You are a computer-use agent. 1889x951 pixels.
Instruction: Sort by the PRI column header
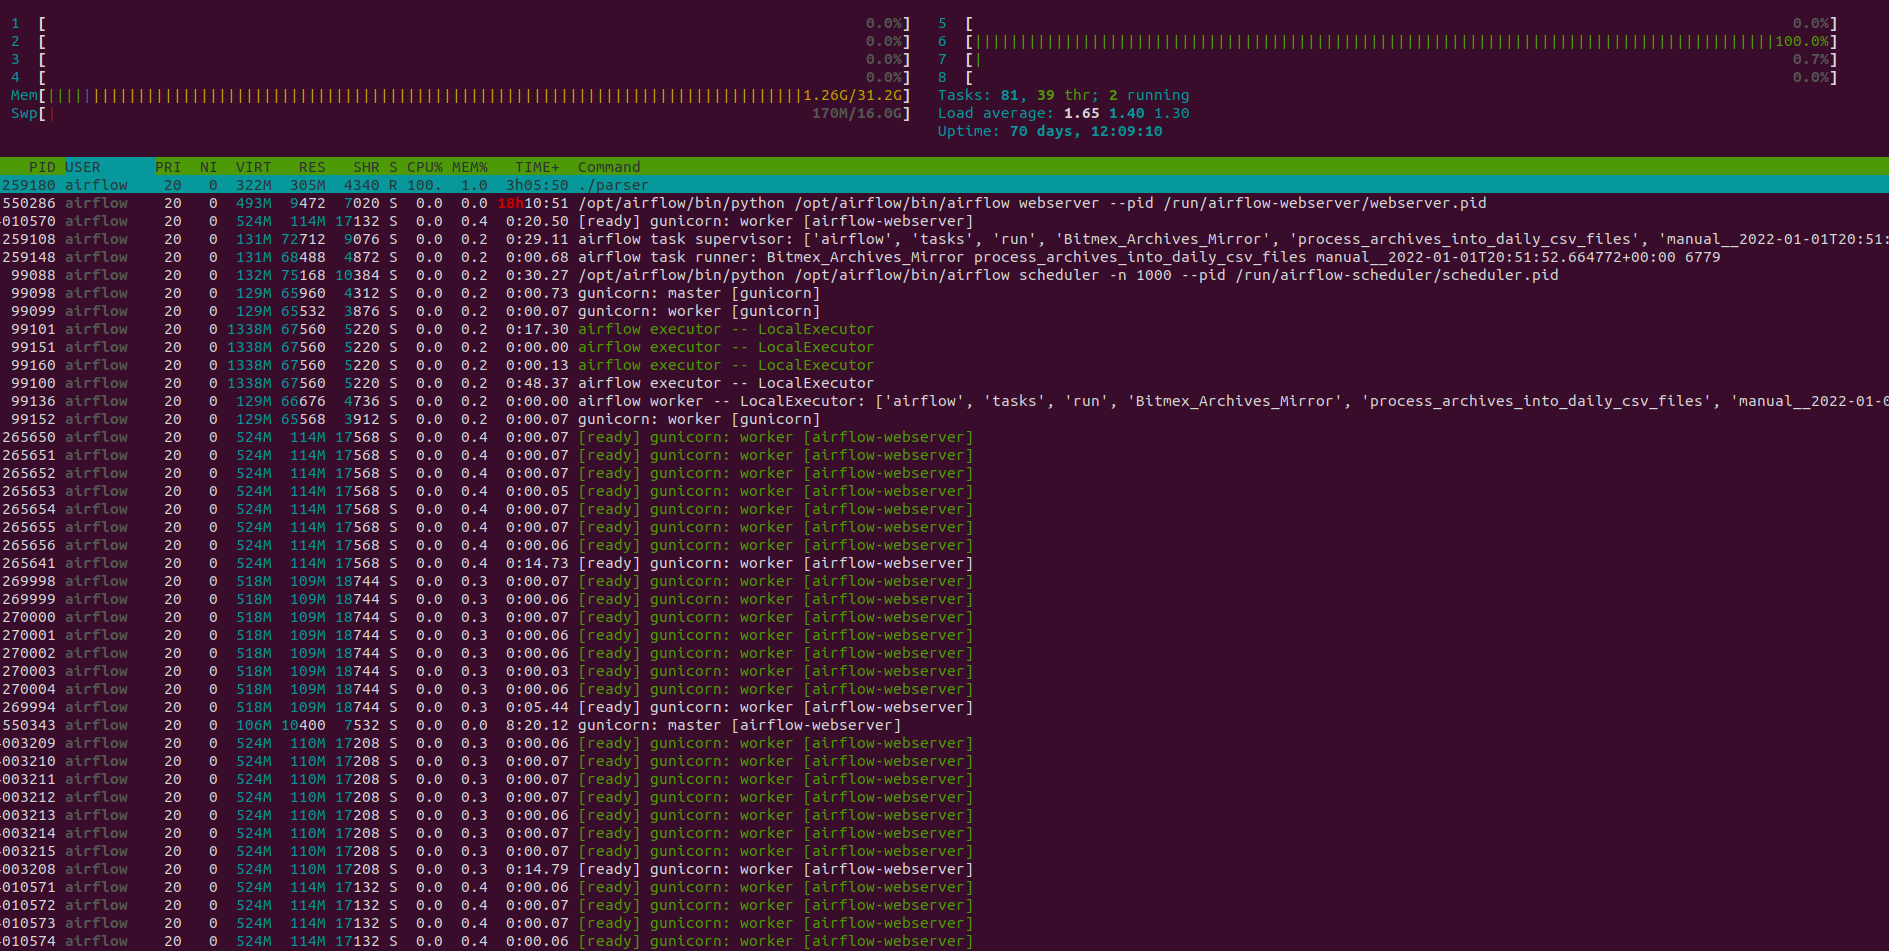pyautogui.click(x=168, y=167)
